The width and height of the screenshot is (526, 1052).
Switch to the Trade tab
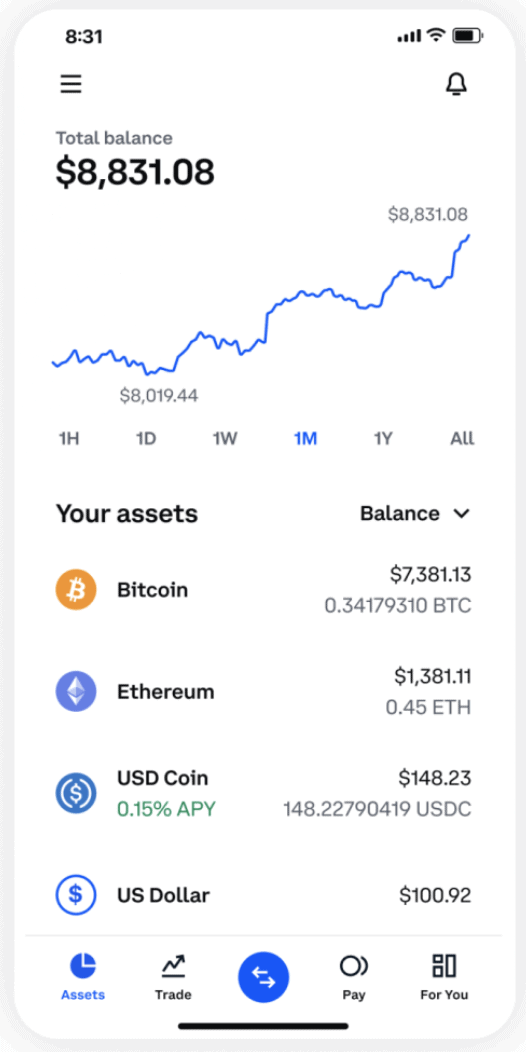pyautogui.click(x=173, y=978)
